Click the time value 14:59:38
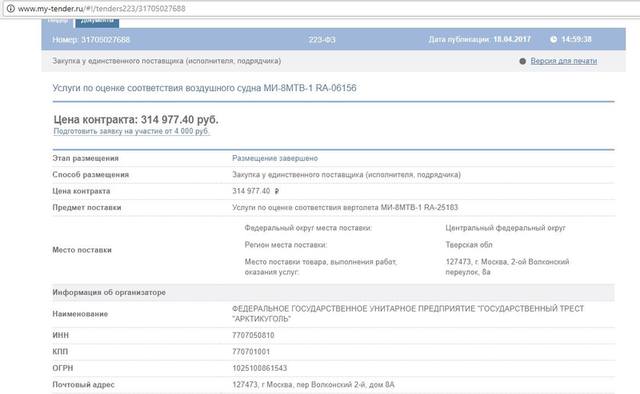This screenshot has height=394, width=640. 576,39
